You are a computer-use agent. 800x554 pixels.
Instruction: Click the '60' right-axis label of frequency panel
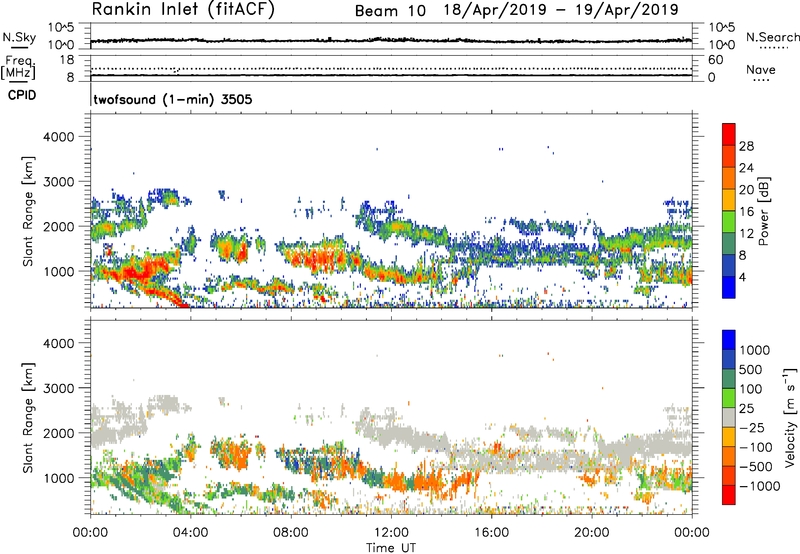715,60
